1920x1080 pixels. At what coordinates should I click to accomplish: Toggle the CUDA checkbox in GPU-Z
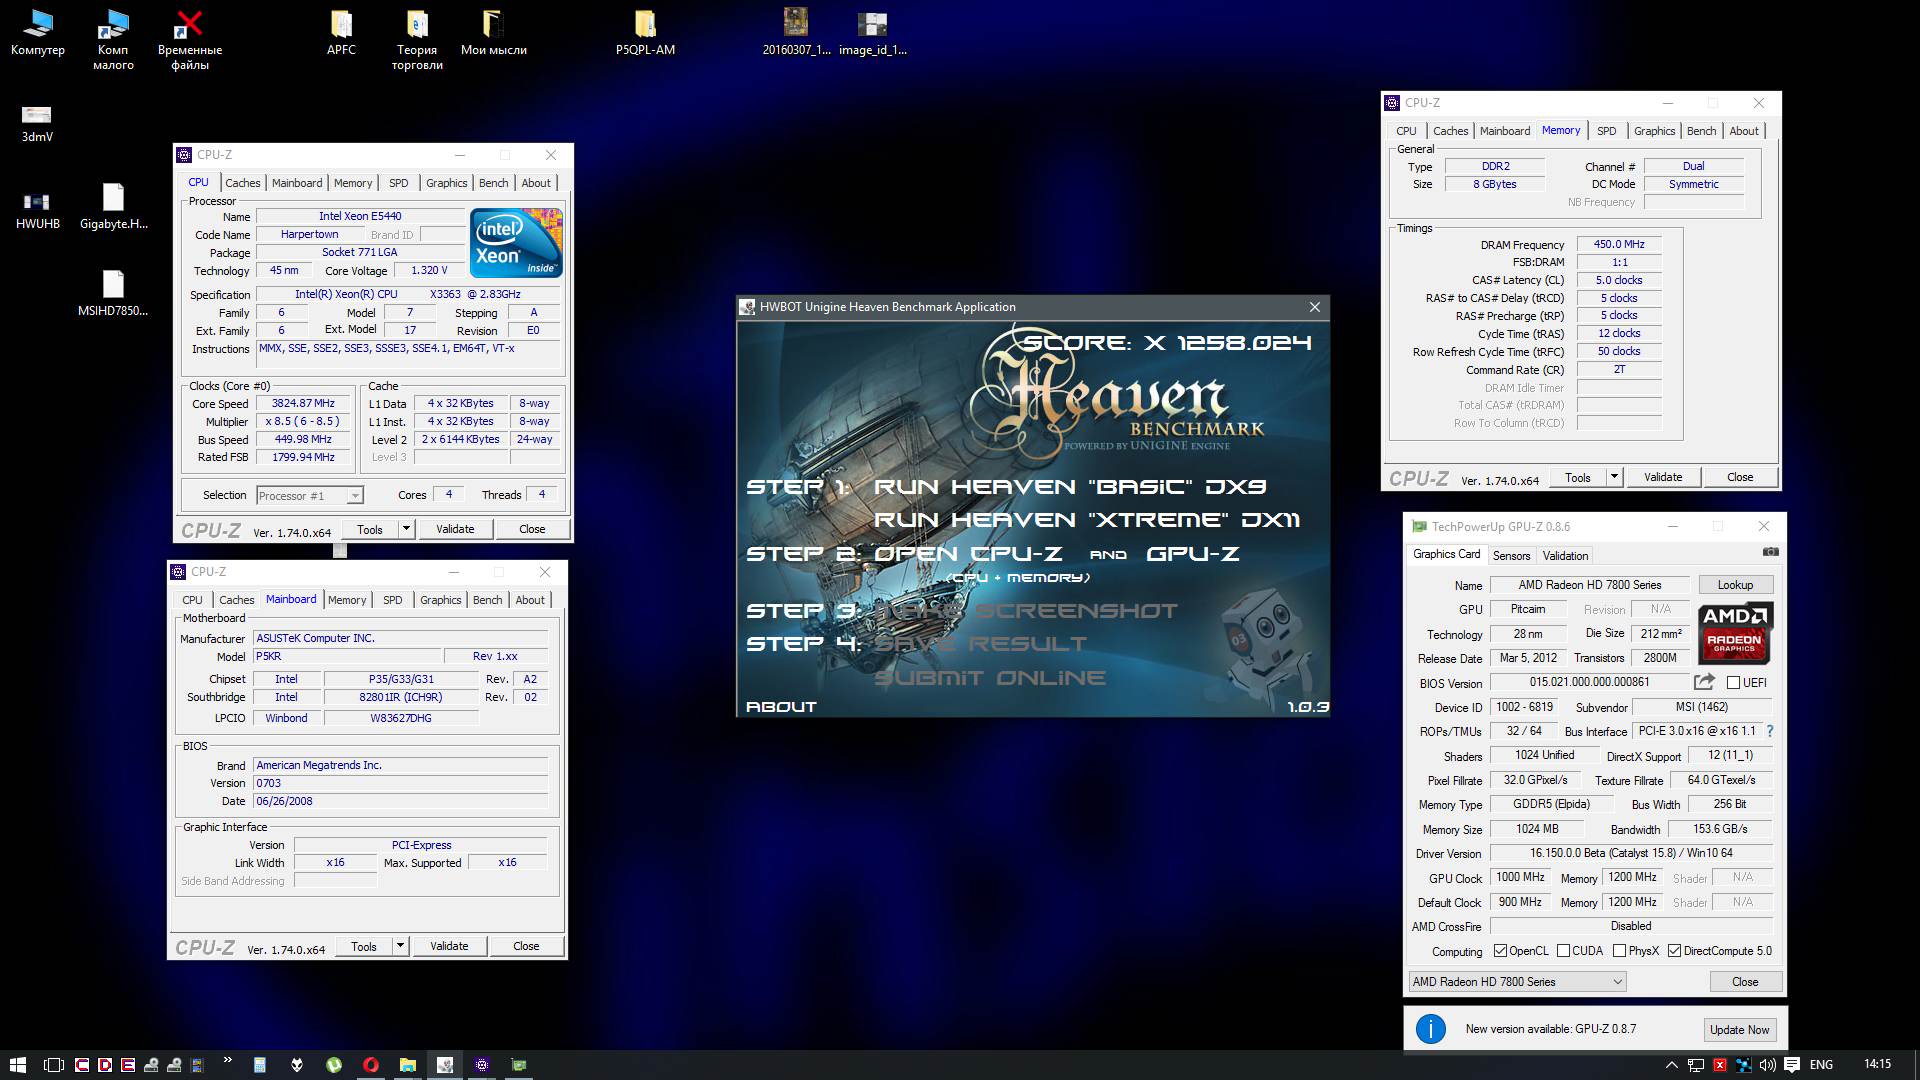[x=1563, y=951]
